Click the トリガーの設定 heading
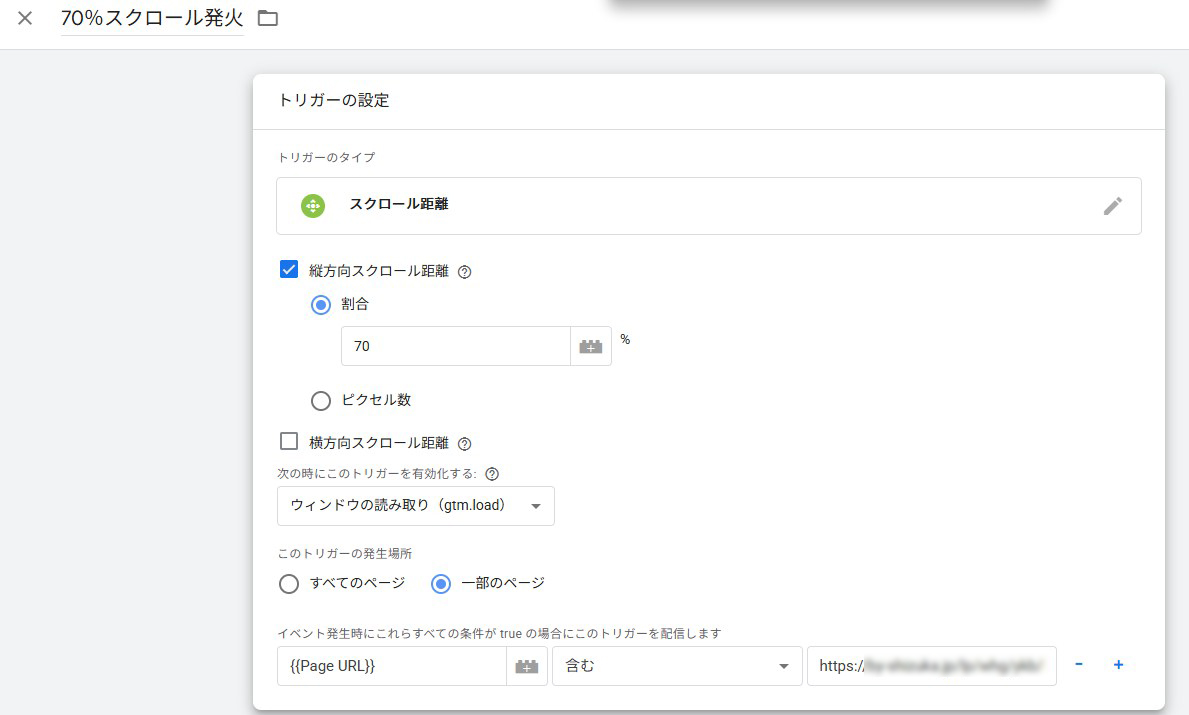This screenshot has height=715, width=1189. tap(334, 100)
